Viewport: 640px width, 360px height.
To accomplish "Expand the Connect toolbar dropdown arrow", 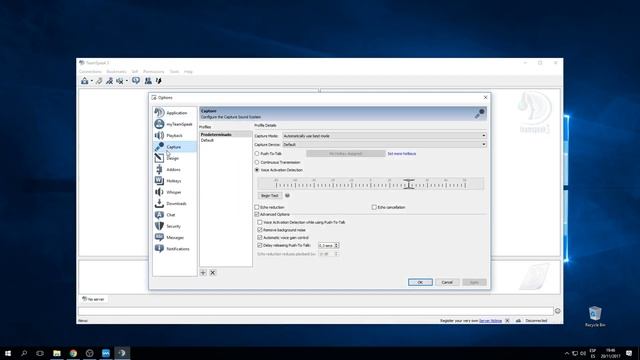I will click(x=92, y=81).
